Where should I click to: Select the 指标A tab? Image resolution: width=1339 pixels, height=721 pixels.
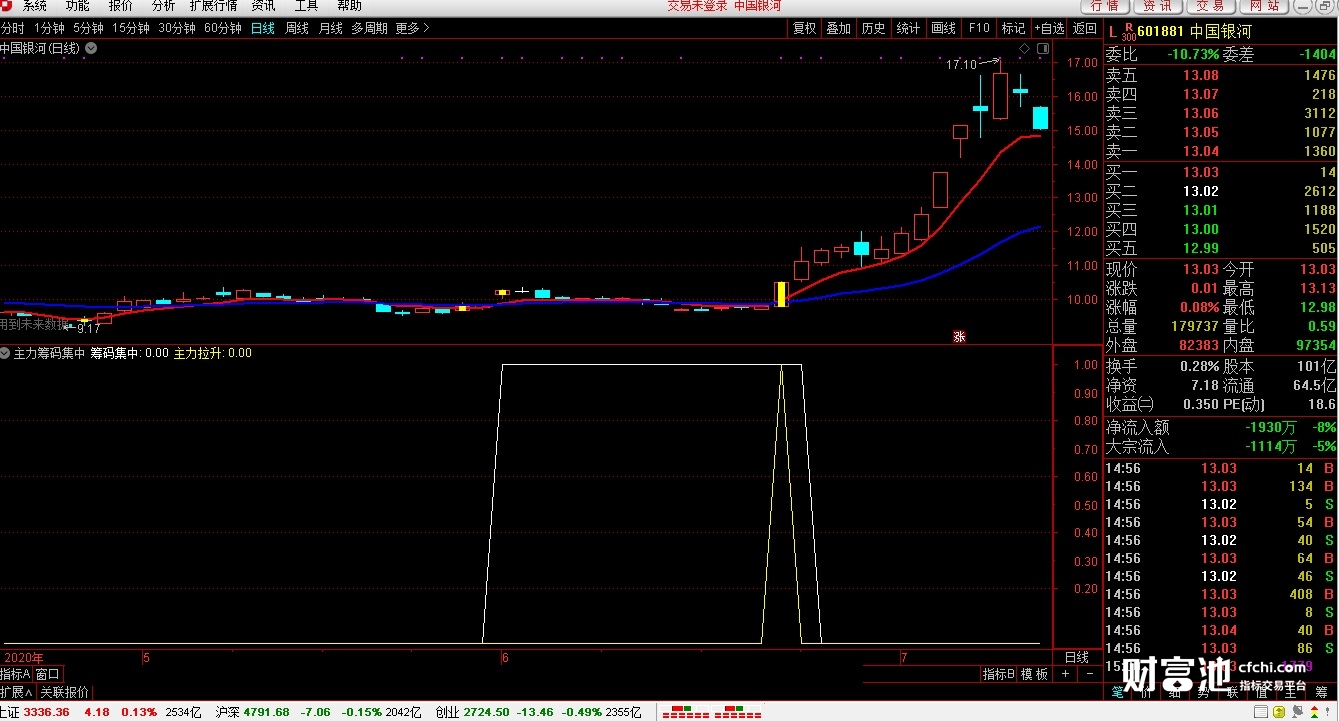(15, 675)
